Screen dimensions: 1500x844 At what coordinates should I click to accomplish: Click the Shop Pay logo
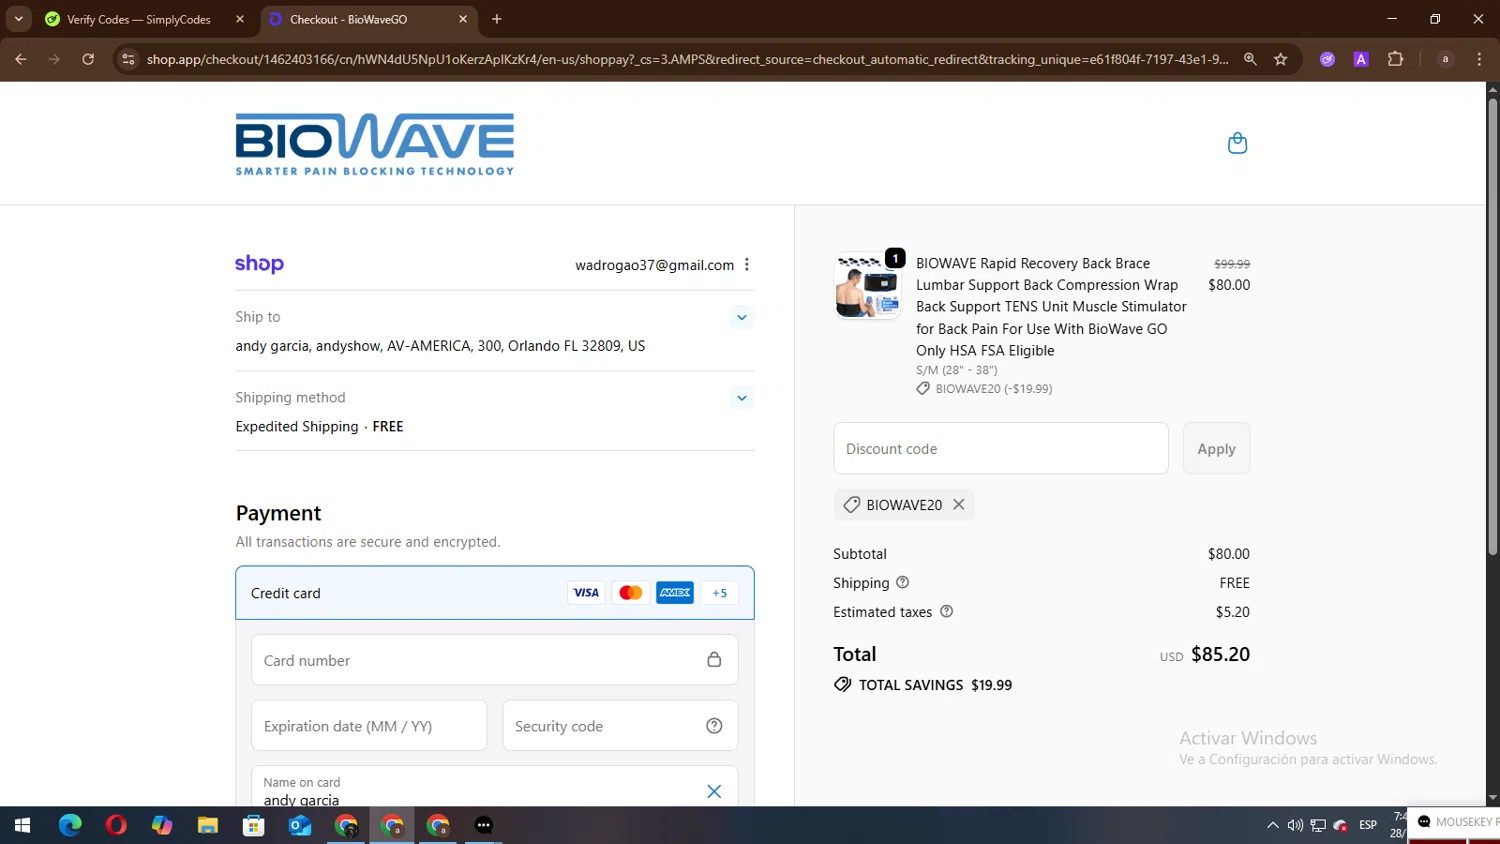(259, 264)
